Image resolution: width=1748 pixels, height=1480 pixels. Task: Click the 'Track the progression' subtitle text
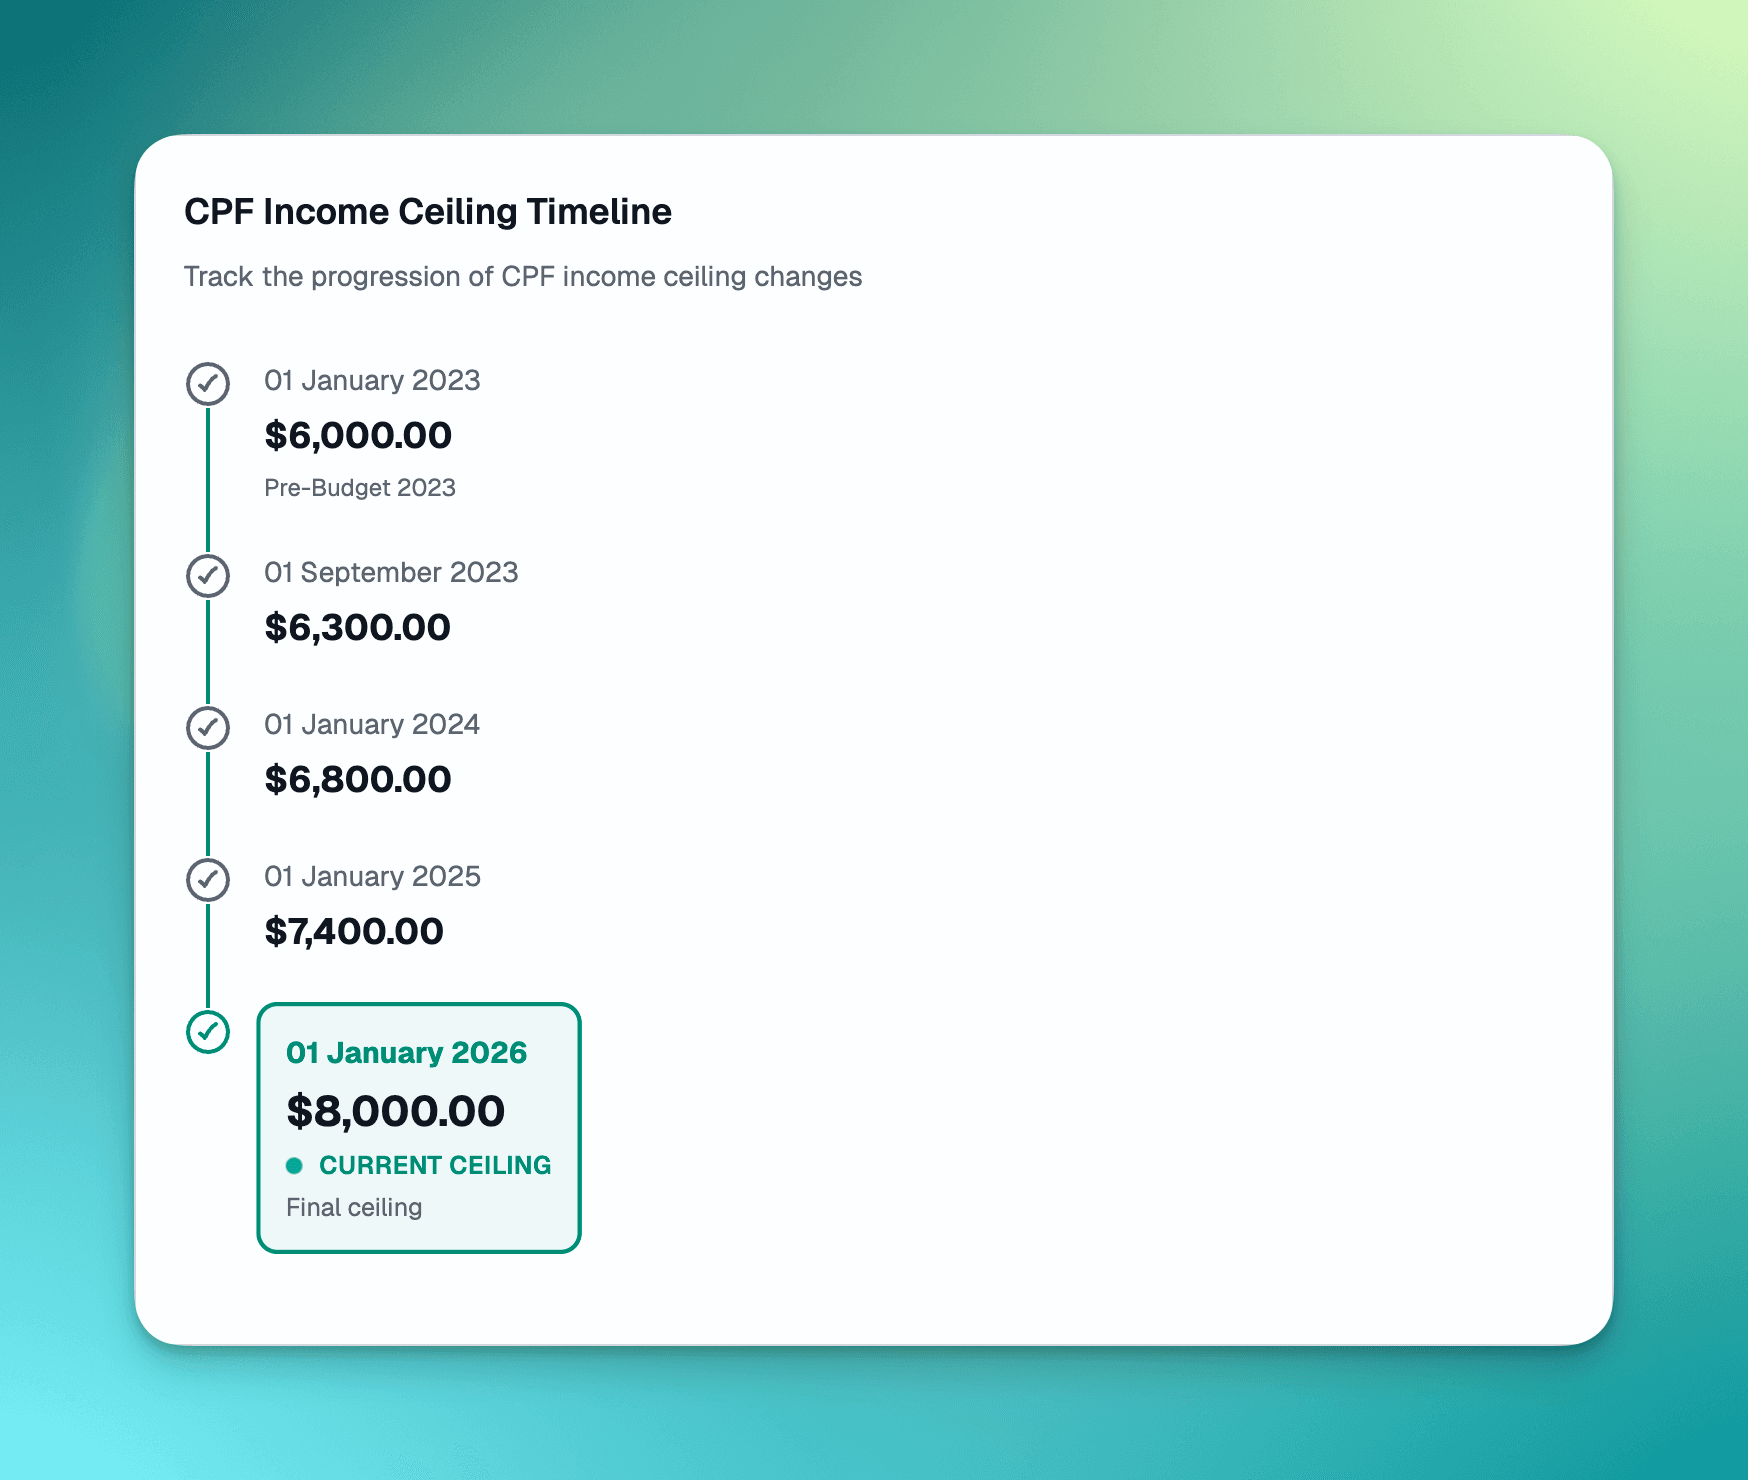coord(523,277)
